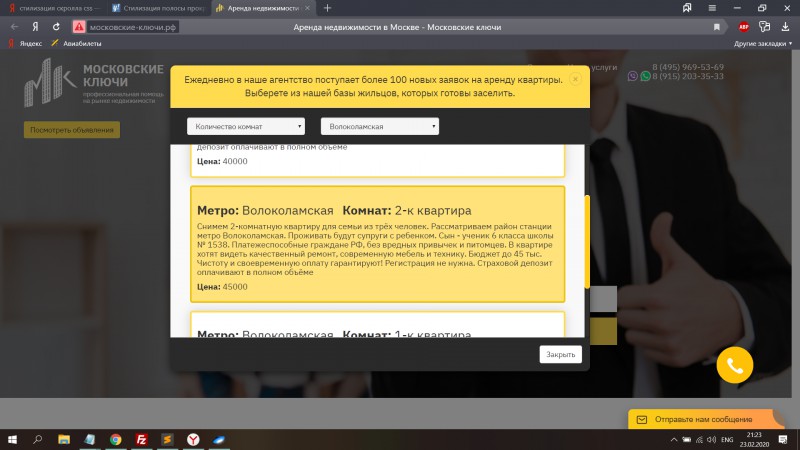The width and height of the screenshot is (800, 450).
Task: Show hidden system tray icons
Action: [x=674, y=439]
